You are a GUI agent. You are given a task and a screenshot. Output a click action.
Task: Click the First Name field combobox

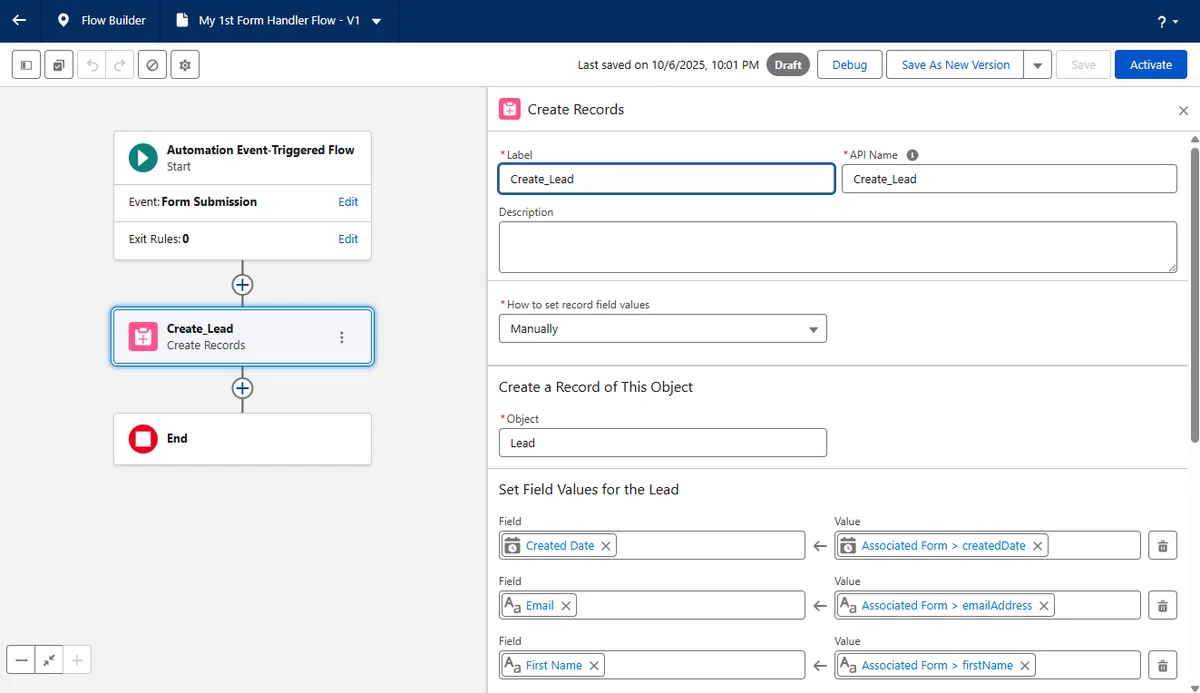point(652,666)
